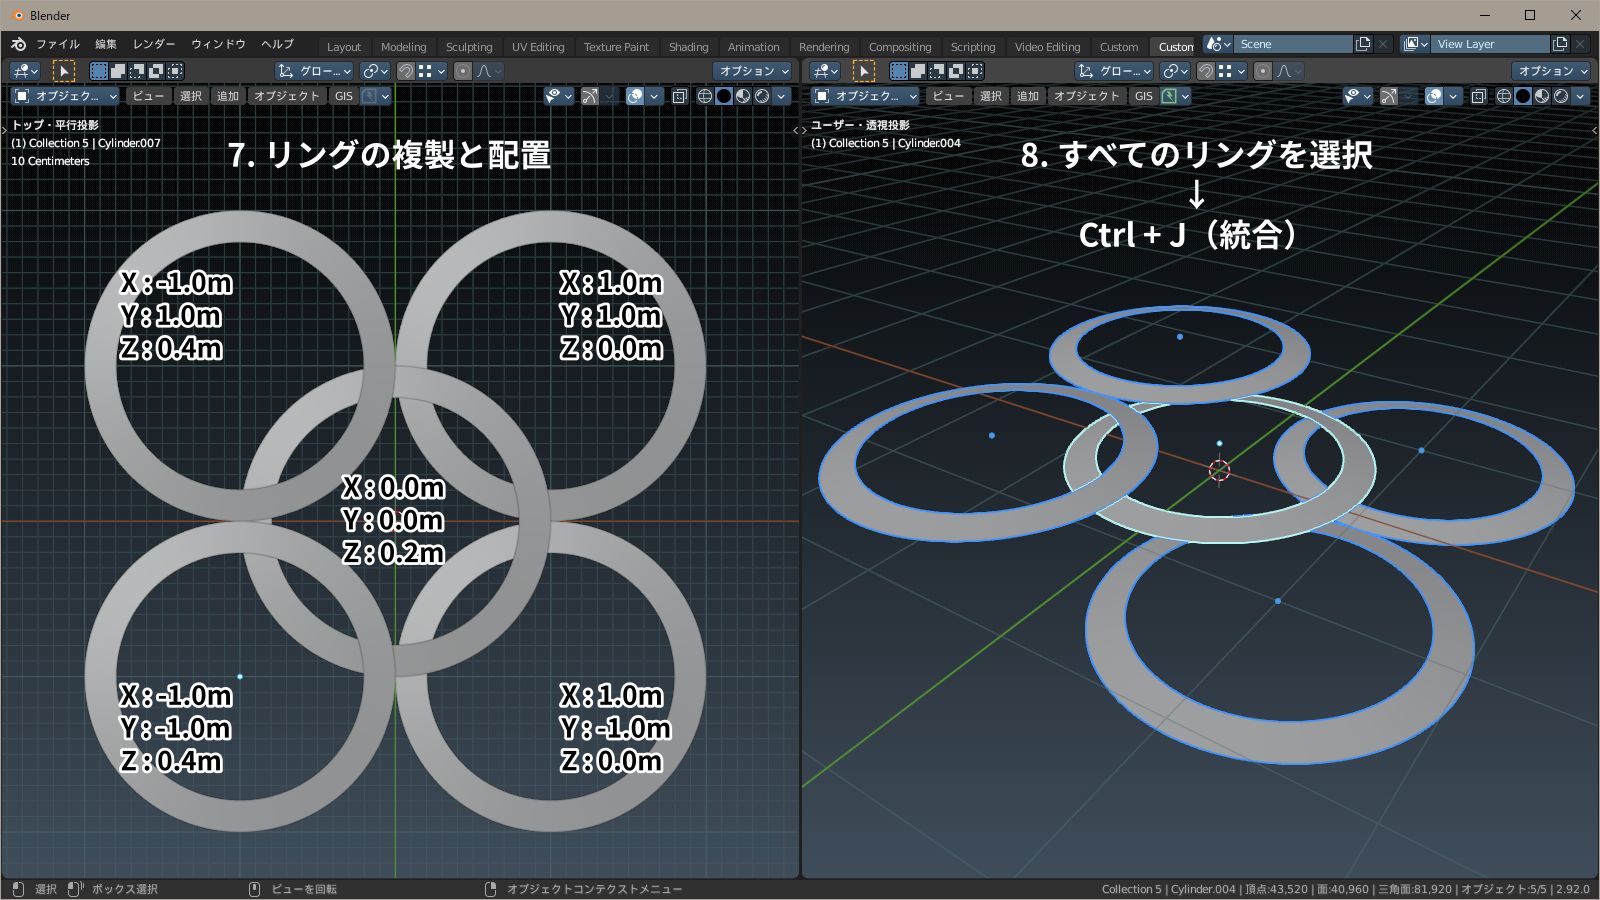Toggle X-ray mode in the viewport
The width and height of the screenshot is (1600, 900).
pos(681,96)
